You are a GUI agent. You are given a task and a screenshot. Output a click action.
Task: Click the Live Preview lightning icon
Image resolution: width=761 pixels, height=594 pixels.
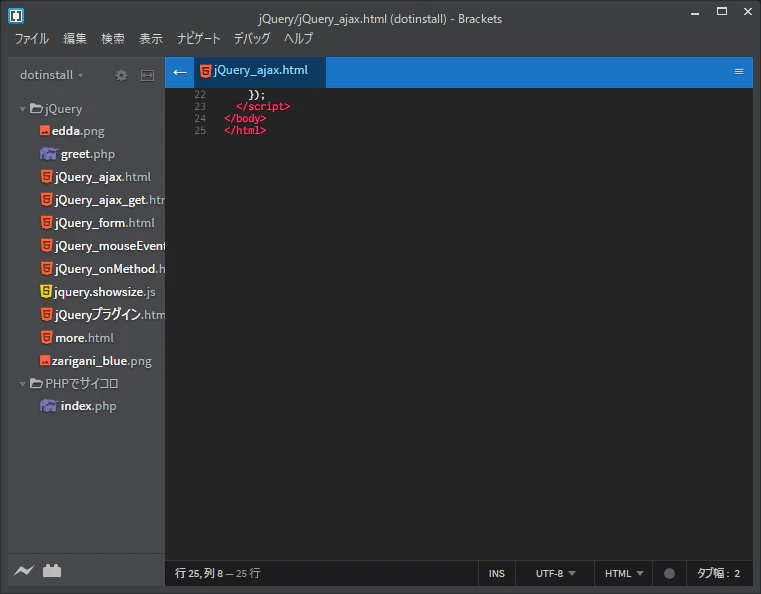coord(24,571)
